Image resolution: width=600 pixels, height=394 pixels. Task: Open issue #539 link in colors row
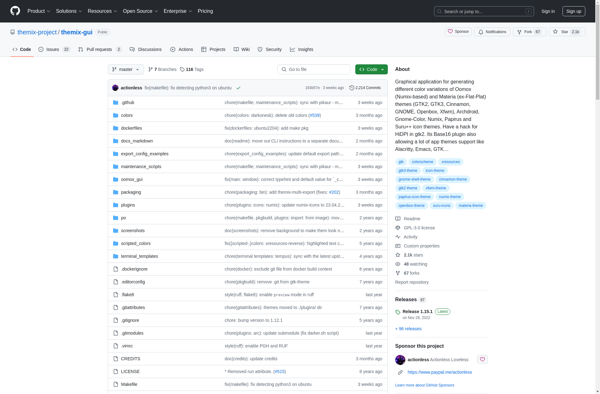(x=315, y=115)
